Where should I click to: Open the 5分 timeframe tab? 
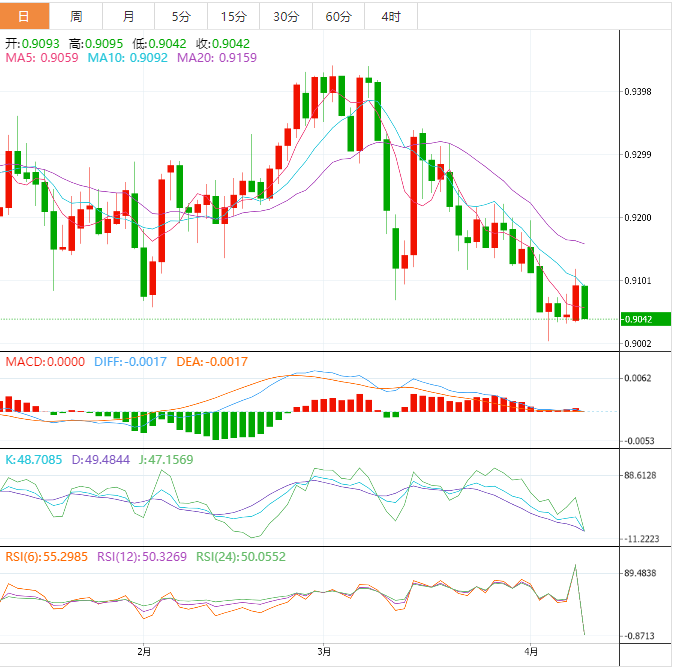pos(181,16)
